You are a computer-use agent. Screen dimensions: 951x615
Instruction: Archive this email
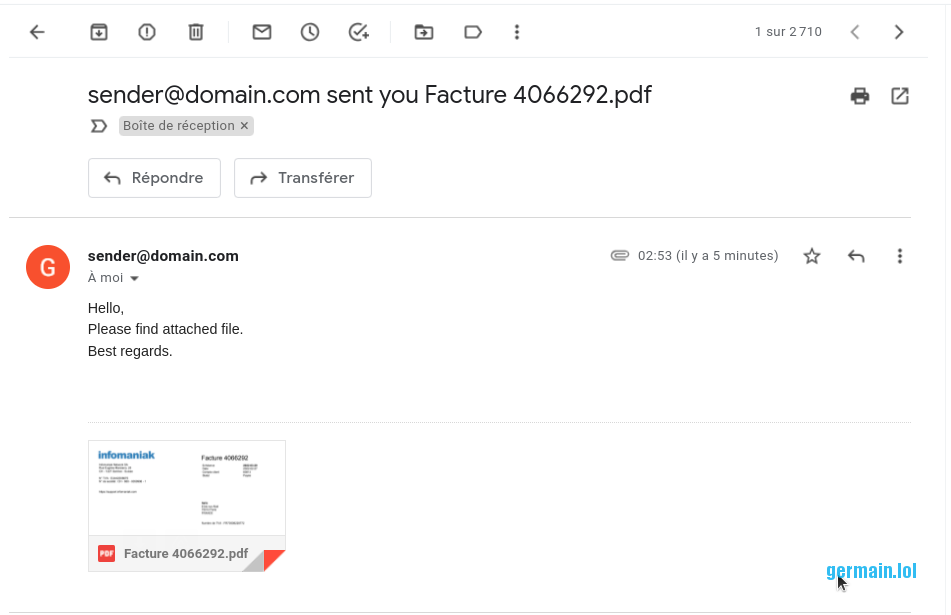click(99, 32)
